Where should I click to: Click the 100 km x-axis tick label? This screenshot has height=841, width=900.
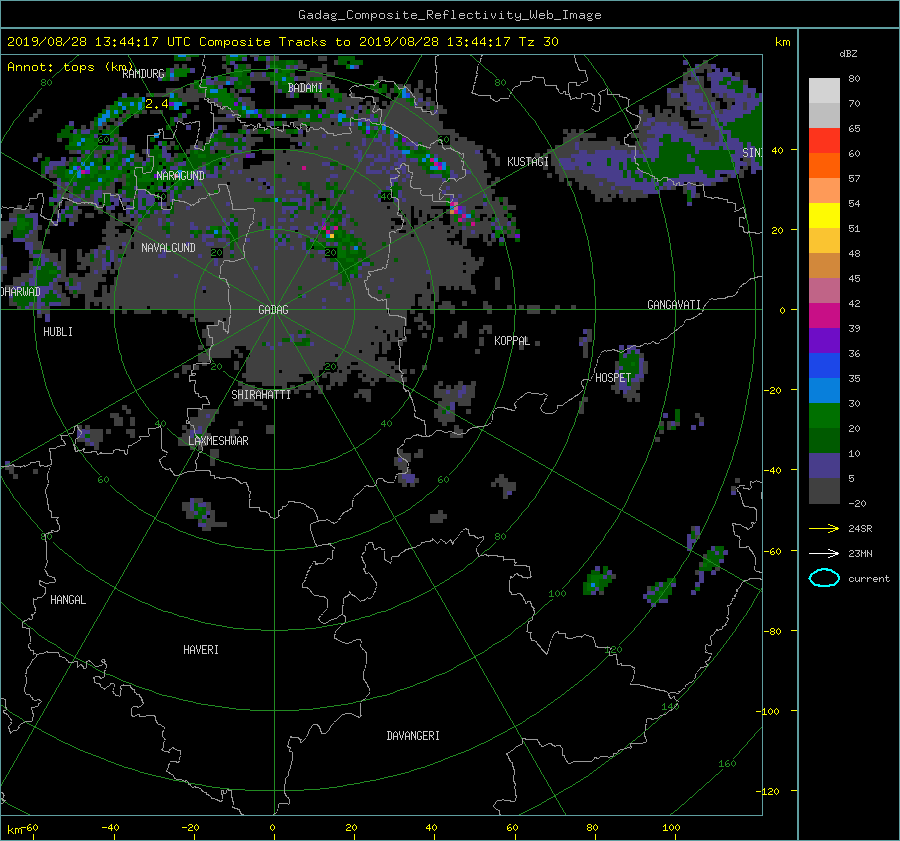(x=671, y=828)
